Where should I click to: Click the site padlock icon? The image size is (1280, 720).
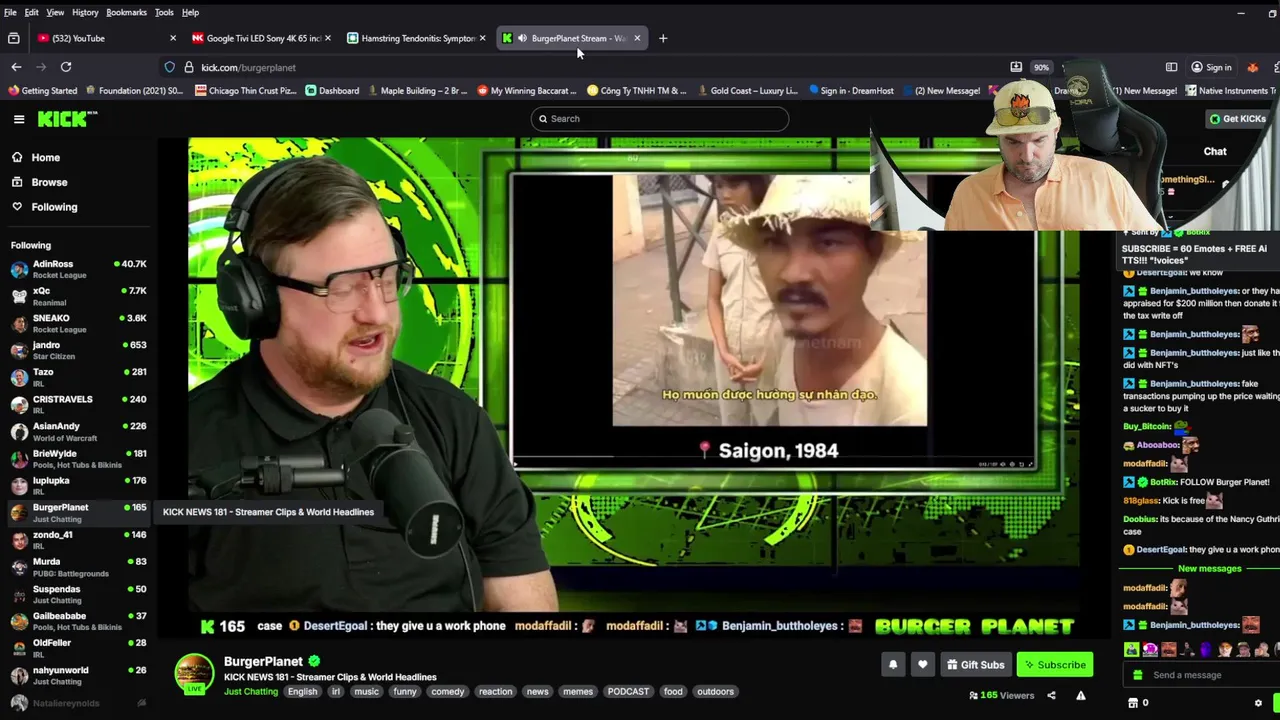click(188, 67)
